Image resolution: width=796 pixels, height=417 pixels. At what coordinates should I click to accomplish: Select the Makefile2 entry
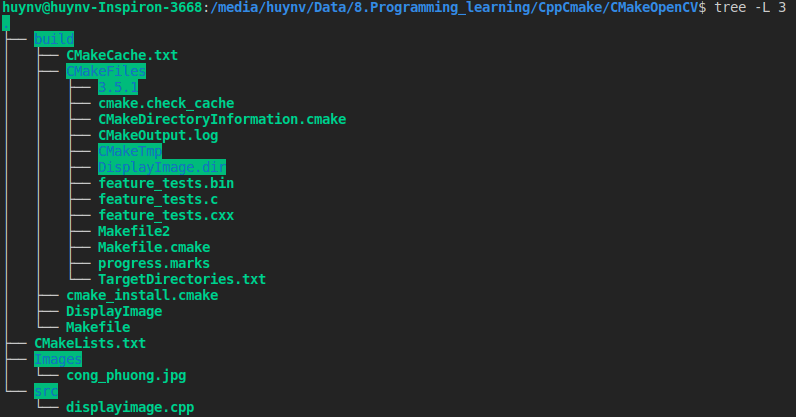(134, 231)
